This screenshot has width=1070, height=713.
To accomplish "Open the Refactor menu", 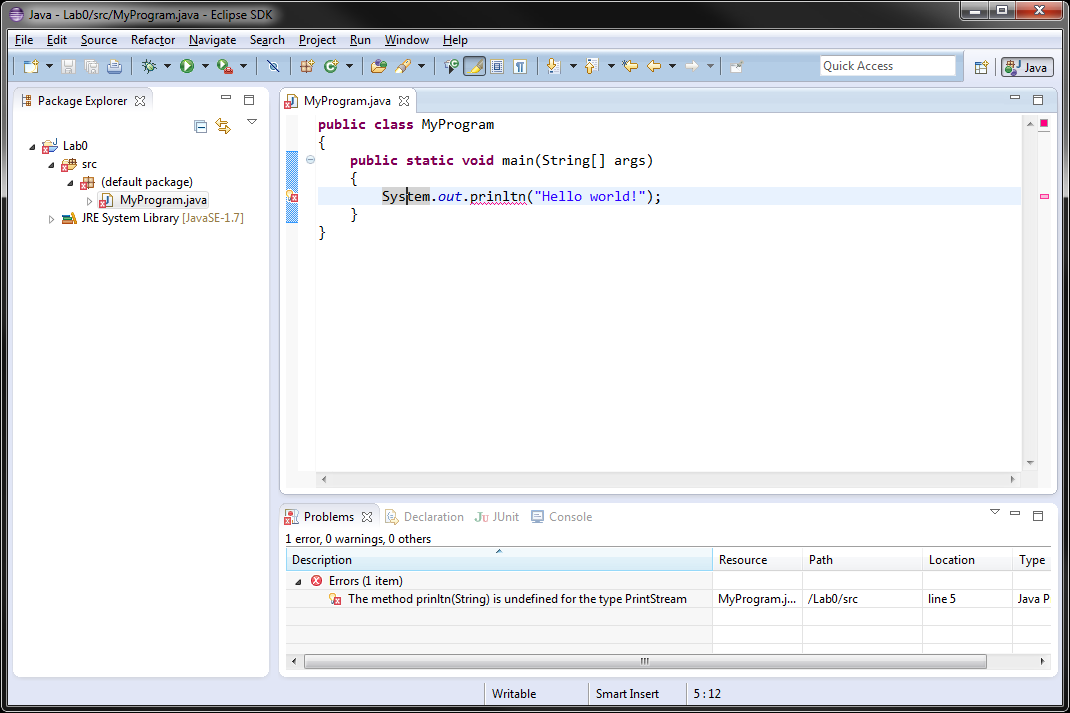I will pyautogui.click(x=152, y=40).
